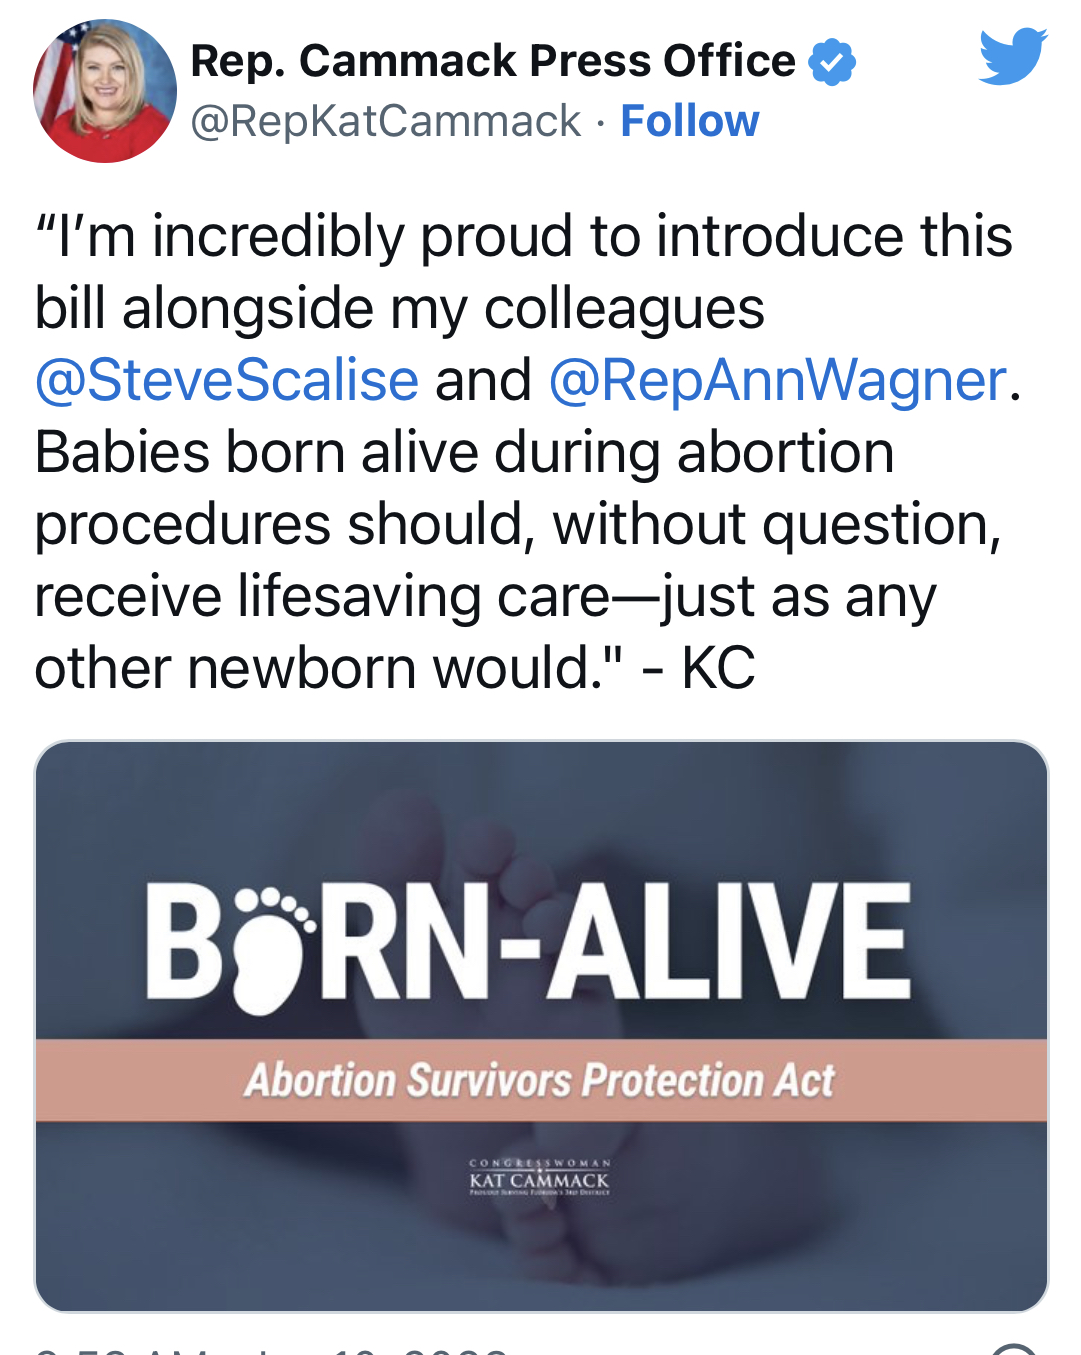Viewport: 1081px width, 1355px height.
Task: Open the @SteveScalise mention
Action: (227, 380)
